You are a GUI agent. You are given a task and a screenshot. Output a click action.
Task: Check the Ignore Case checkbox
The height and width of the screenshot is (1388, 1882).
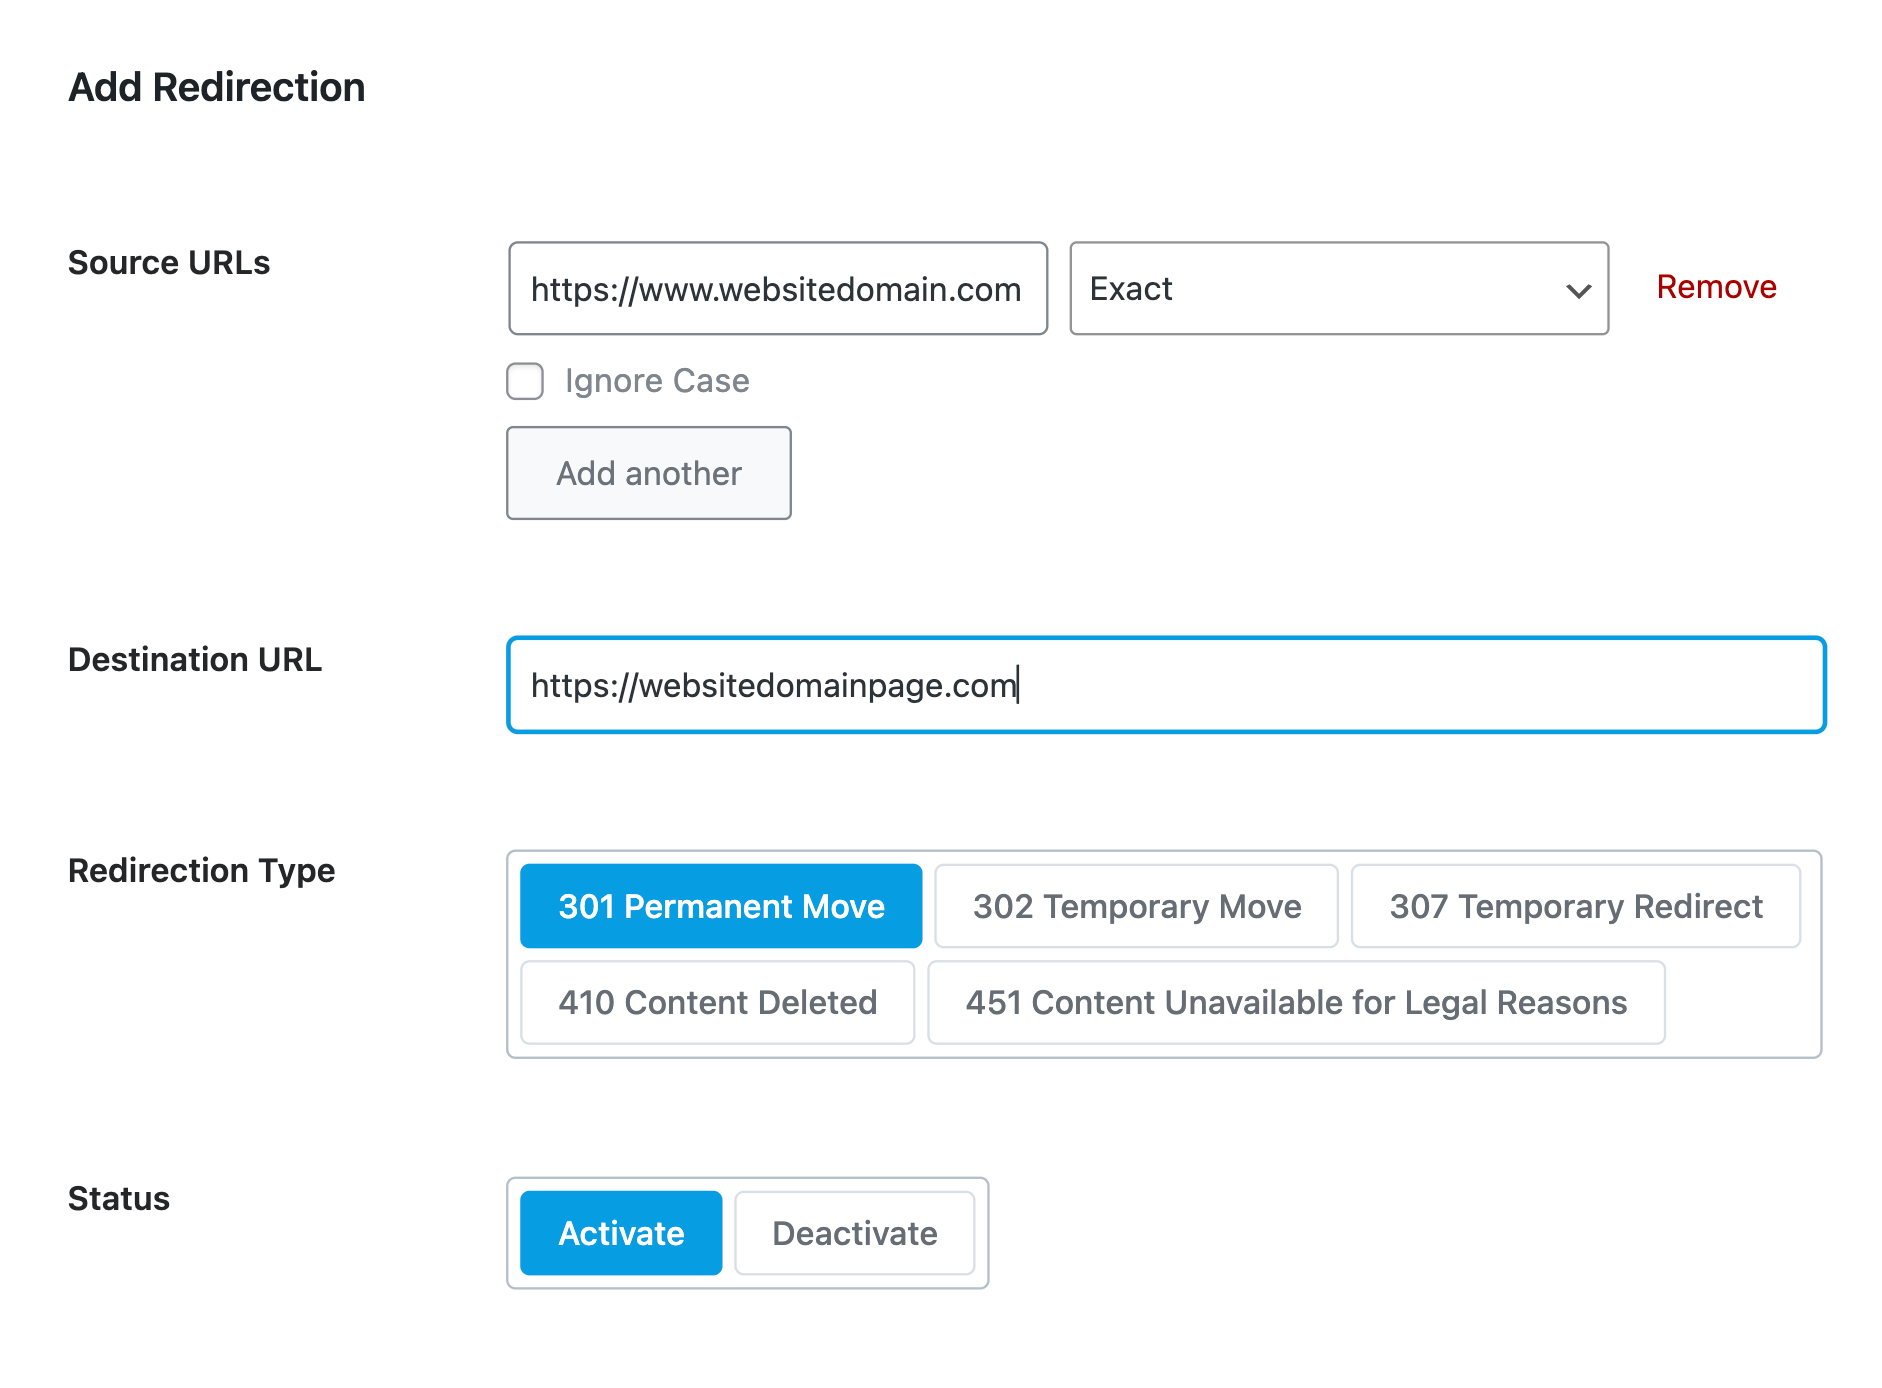(525, 381)
